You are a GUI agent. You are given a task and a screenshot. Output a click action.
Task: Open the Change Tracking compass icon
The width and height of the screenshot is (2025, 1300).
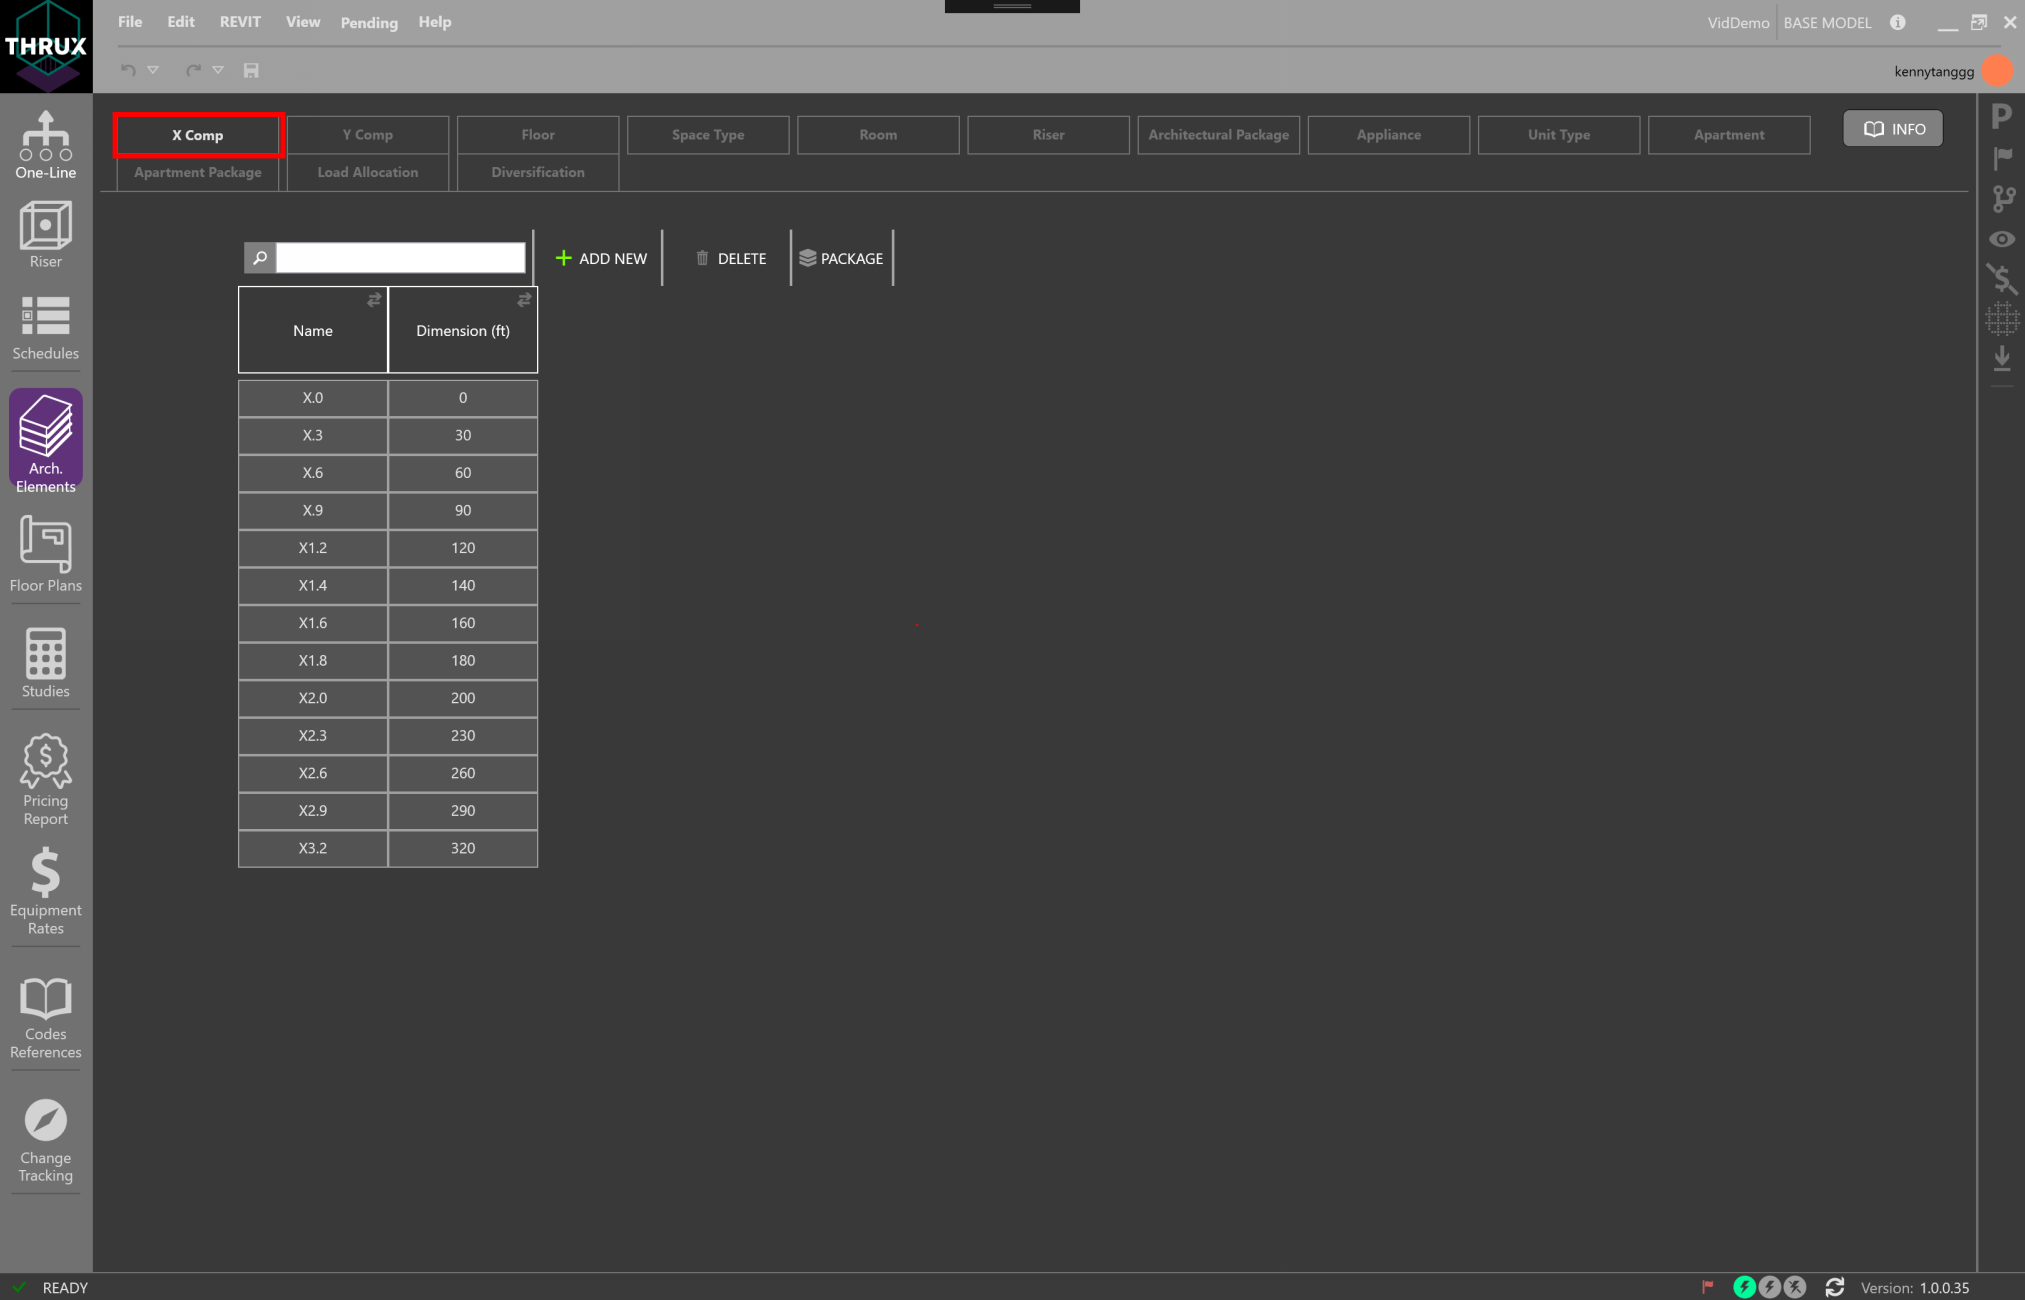click(45, 1140)
